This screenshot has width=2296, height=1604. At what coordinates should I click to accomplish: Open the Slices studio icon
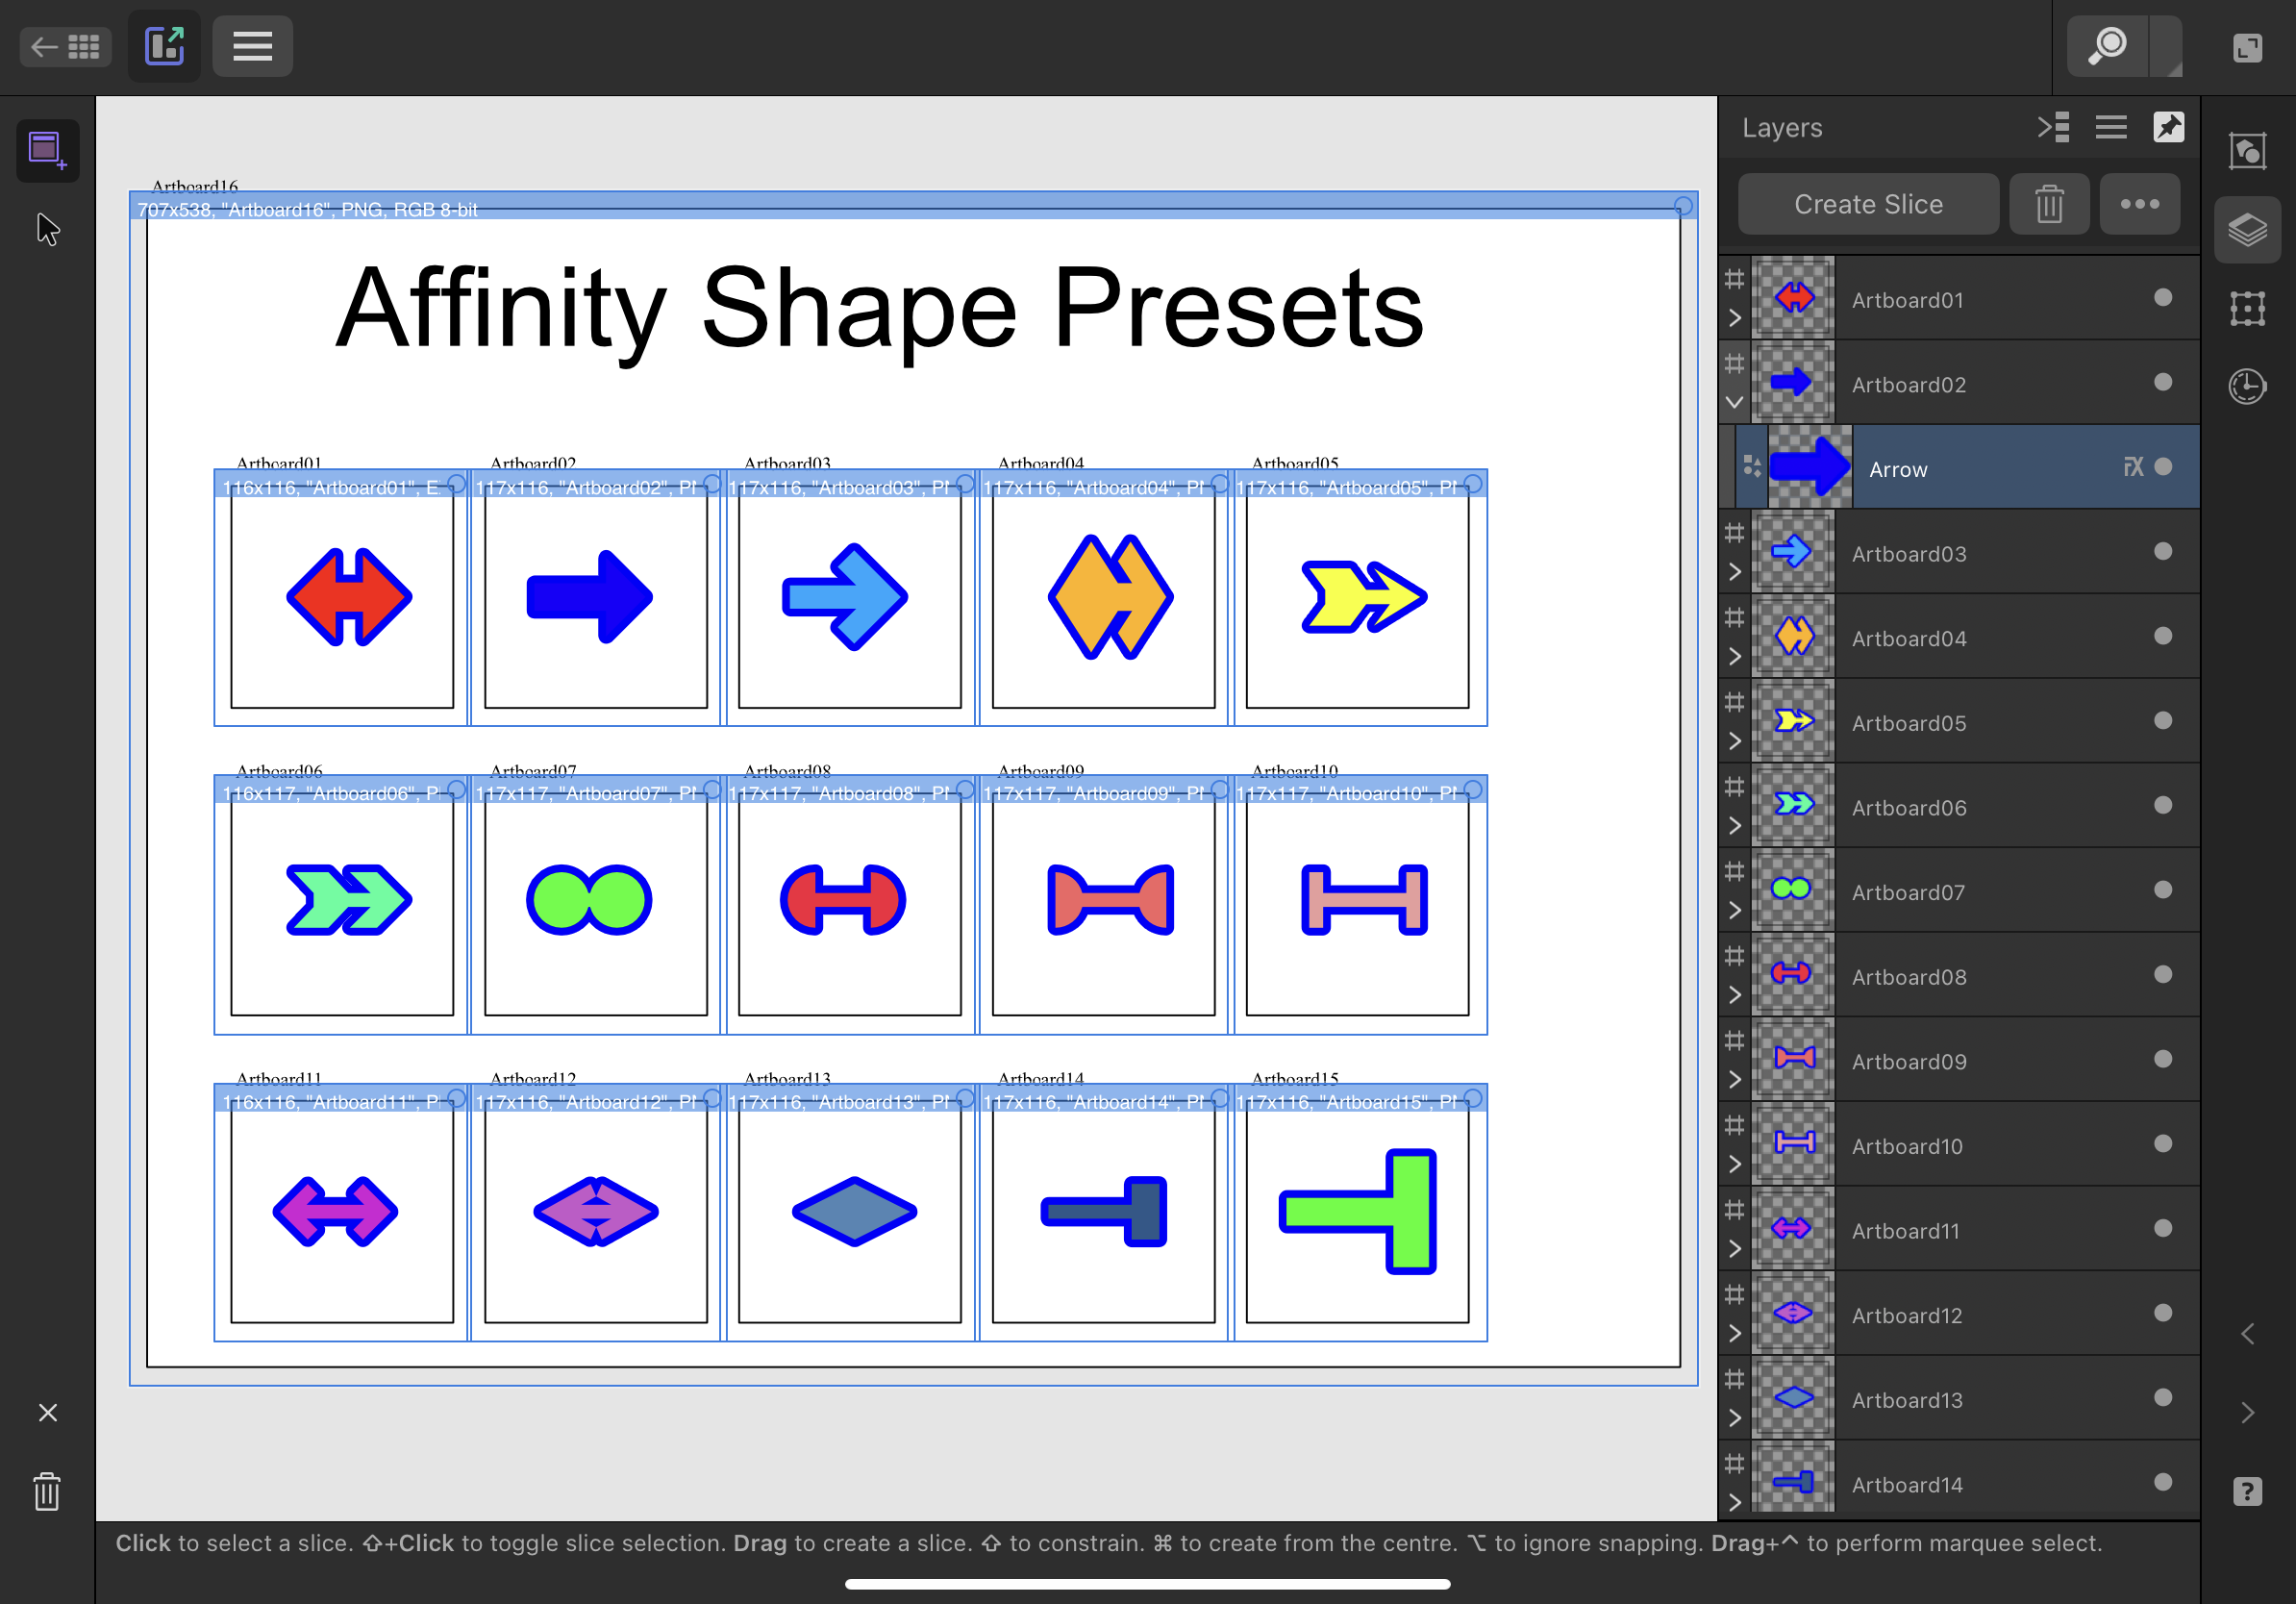click(x=2247, y=308)
